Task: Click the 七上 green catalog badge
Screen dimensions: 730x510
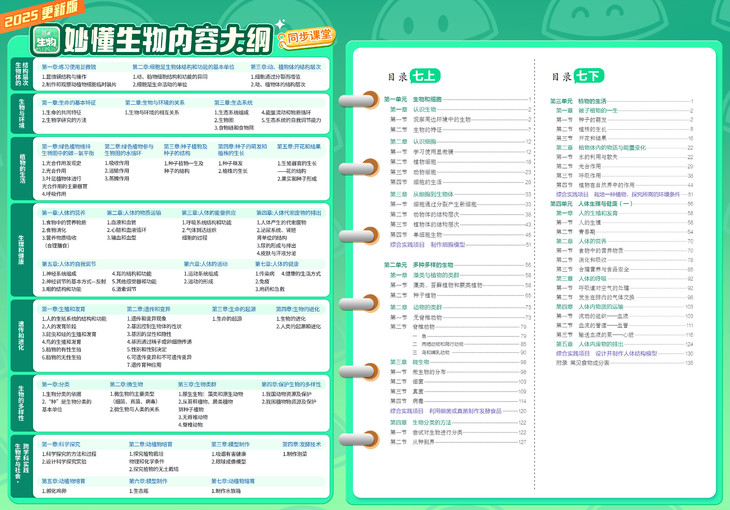Action: click(425, 76)
